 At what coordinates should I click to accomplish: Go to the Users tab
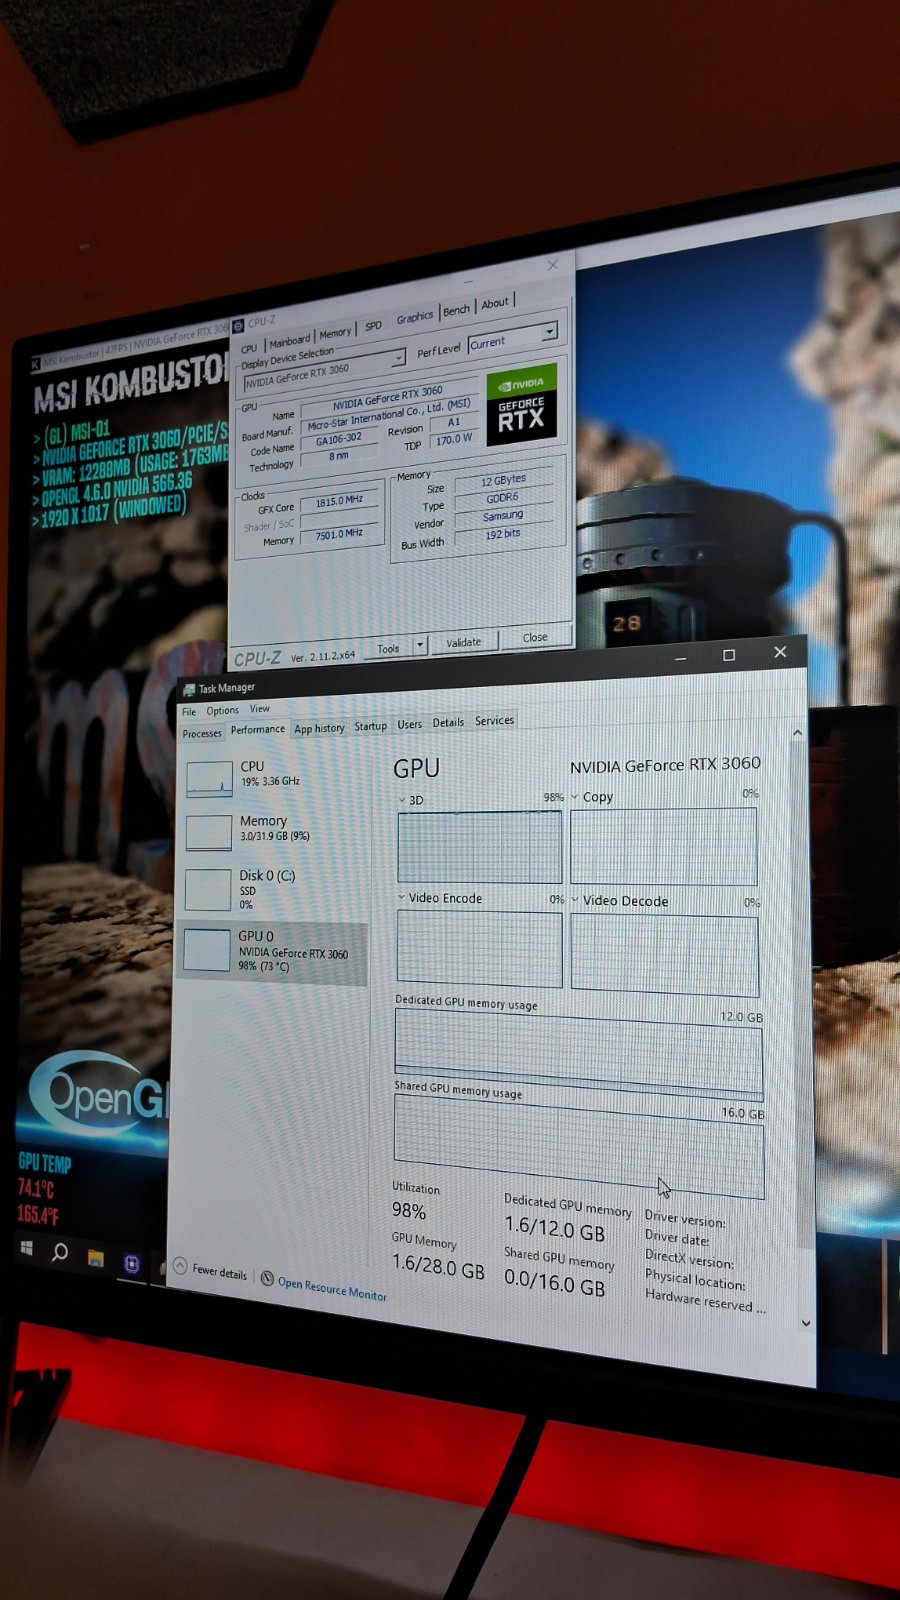(x=409, y=724)
